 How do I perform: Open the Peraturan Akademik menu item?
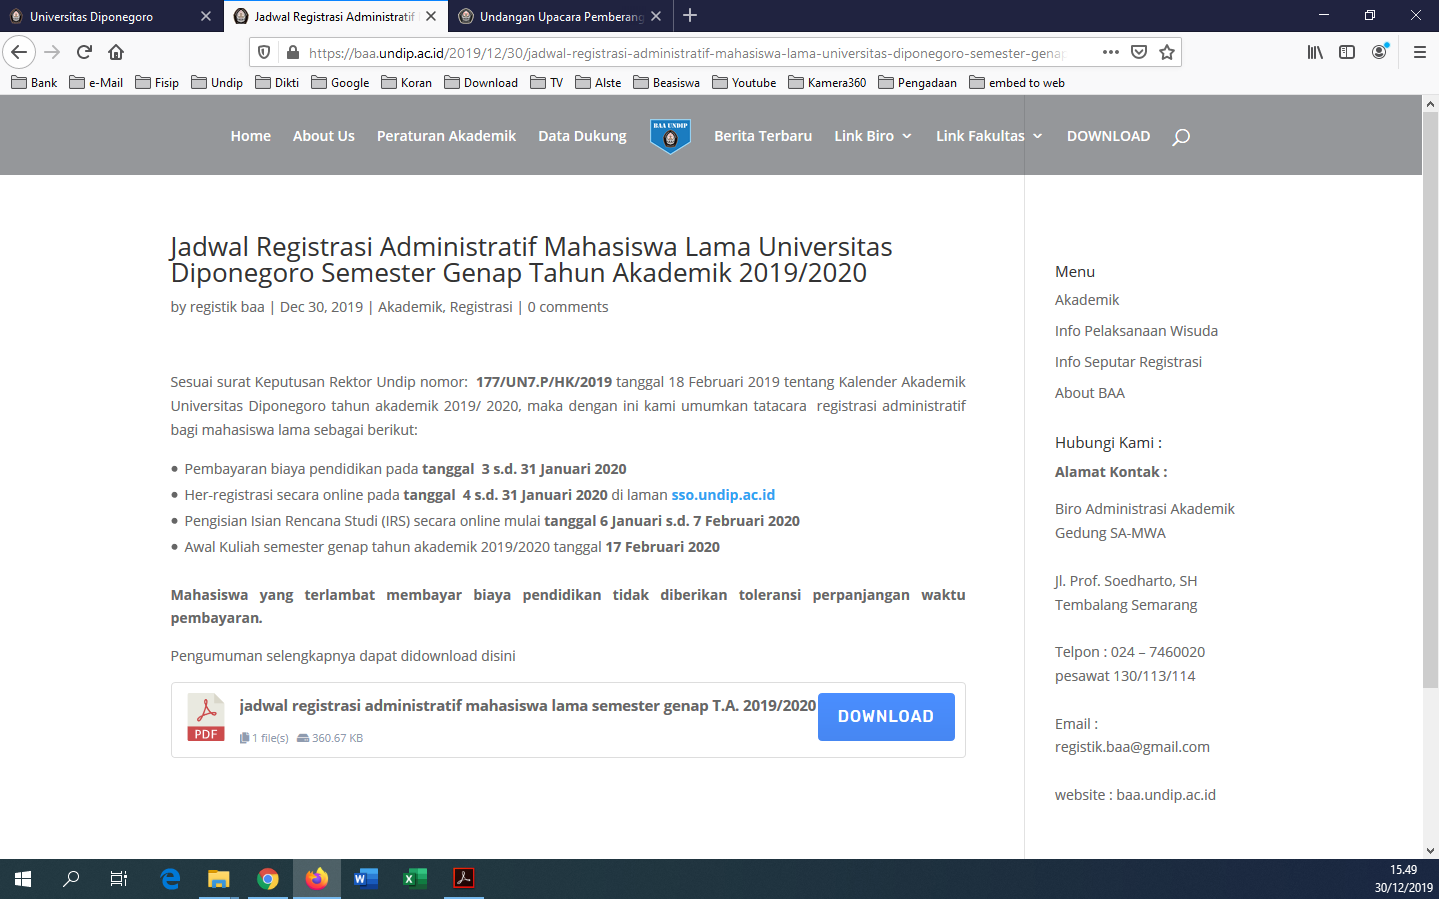pos(446,136)
